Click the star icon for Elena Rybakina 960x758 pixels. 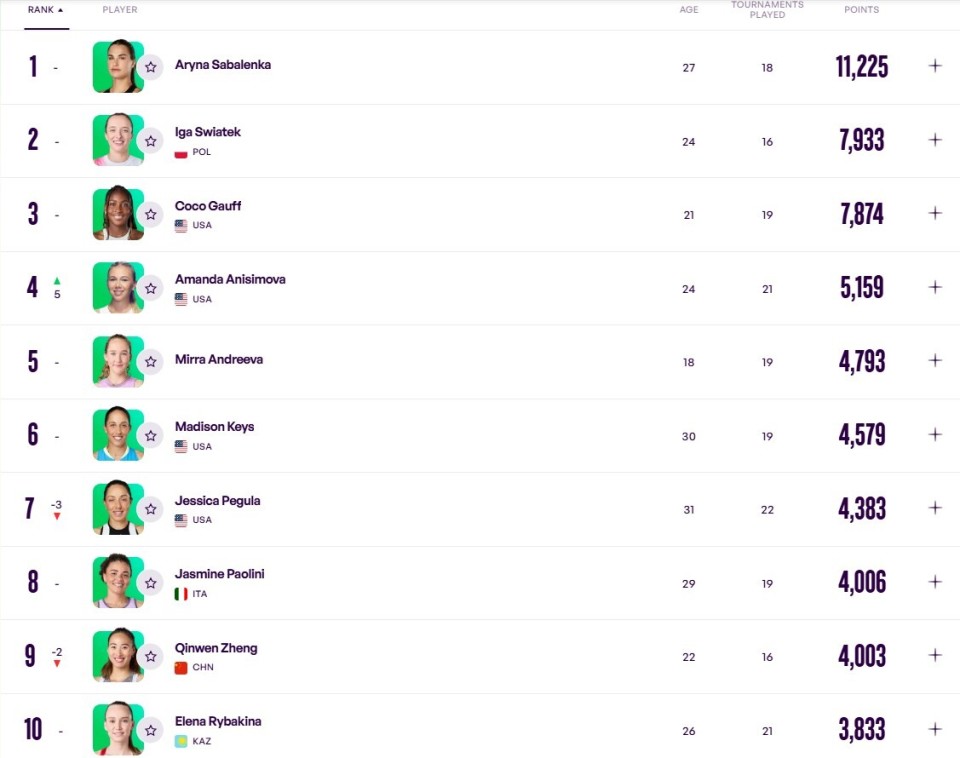pos(150,730)
